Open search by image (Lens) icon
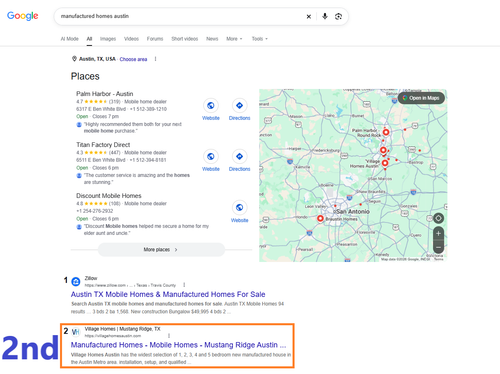The width and height of the screenshot is (500, 374). click(338, 16)
